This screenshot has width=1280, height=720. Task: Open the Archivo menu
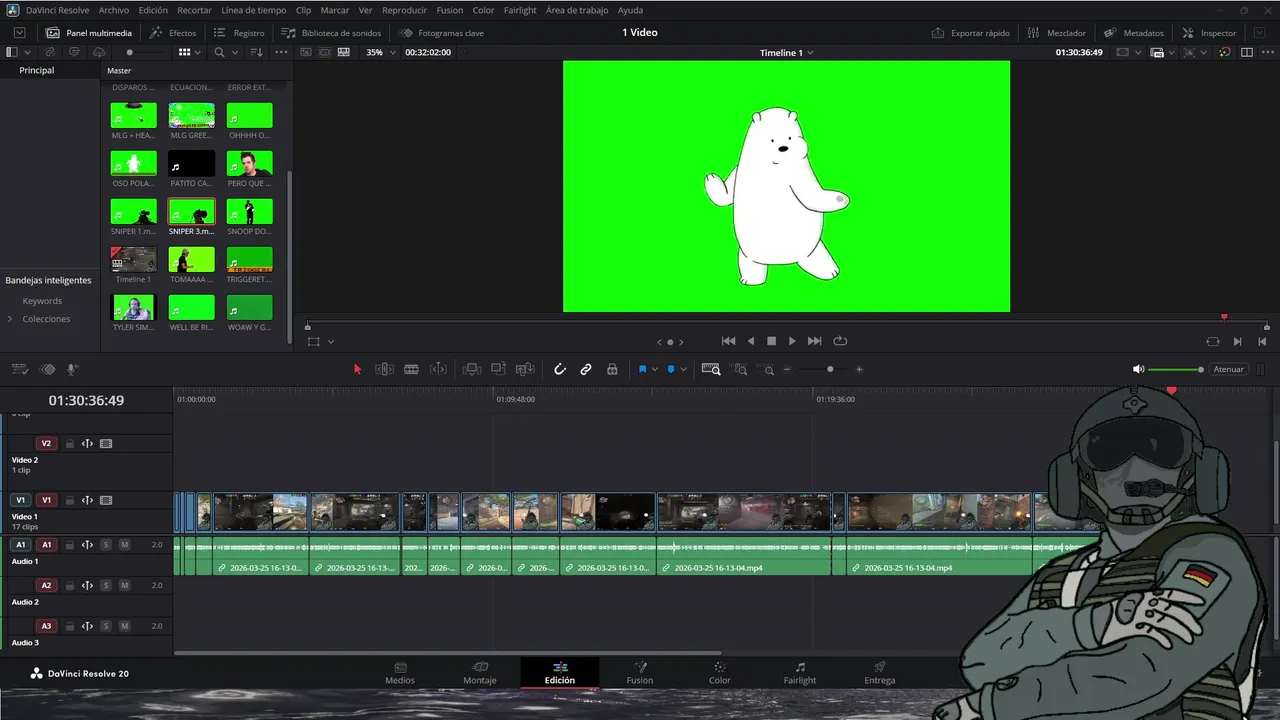coord(113,10)
